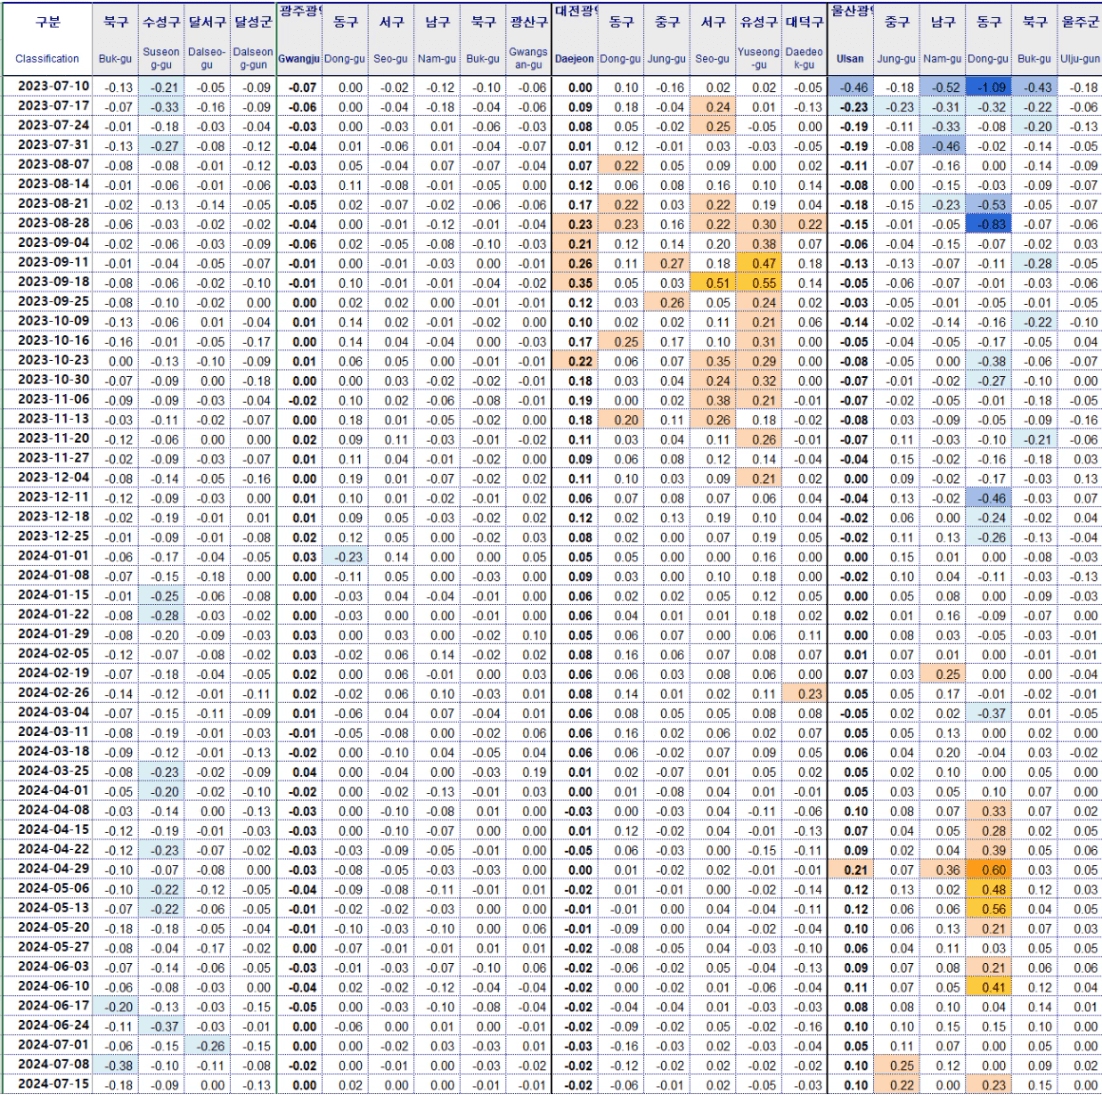The height and width of the screenshot is (1095, 1102).
Task: Select the bold Gwangju header cell
Action: click(x=299, y=39)
